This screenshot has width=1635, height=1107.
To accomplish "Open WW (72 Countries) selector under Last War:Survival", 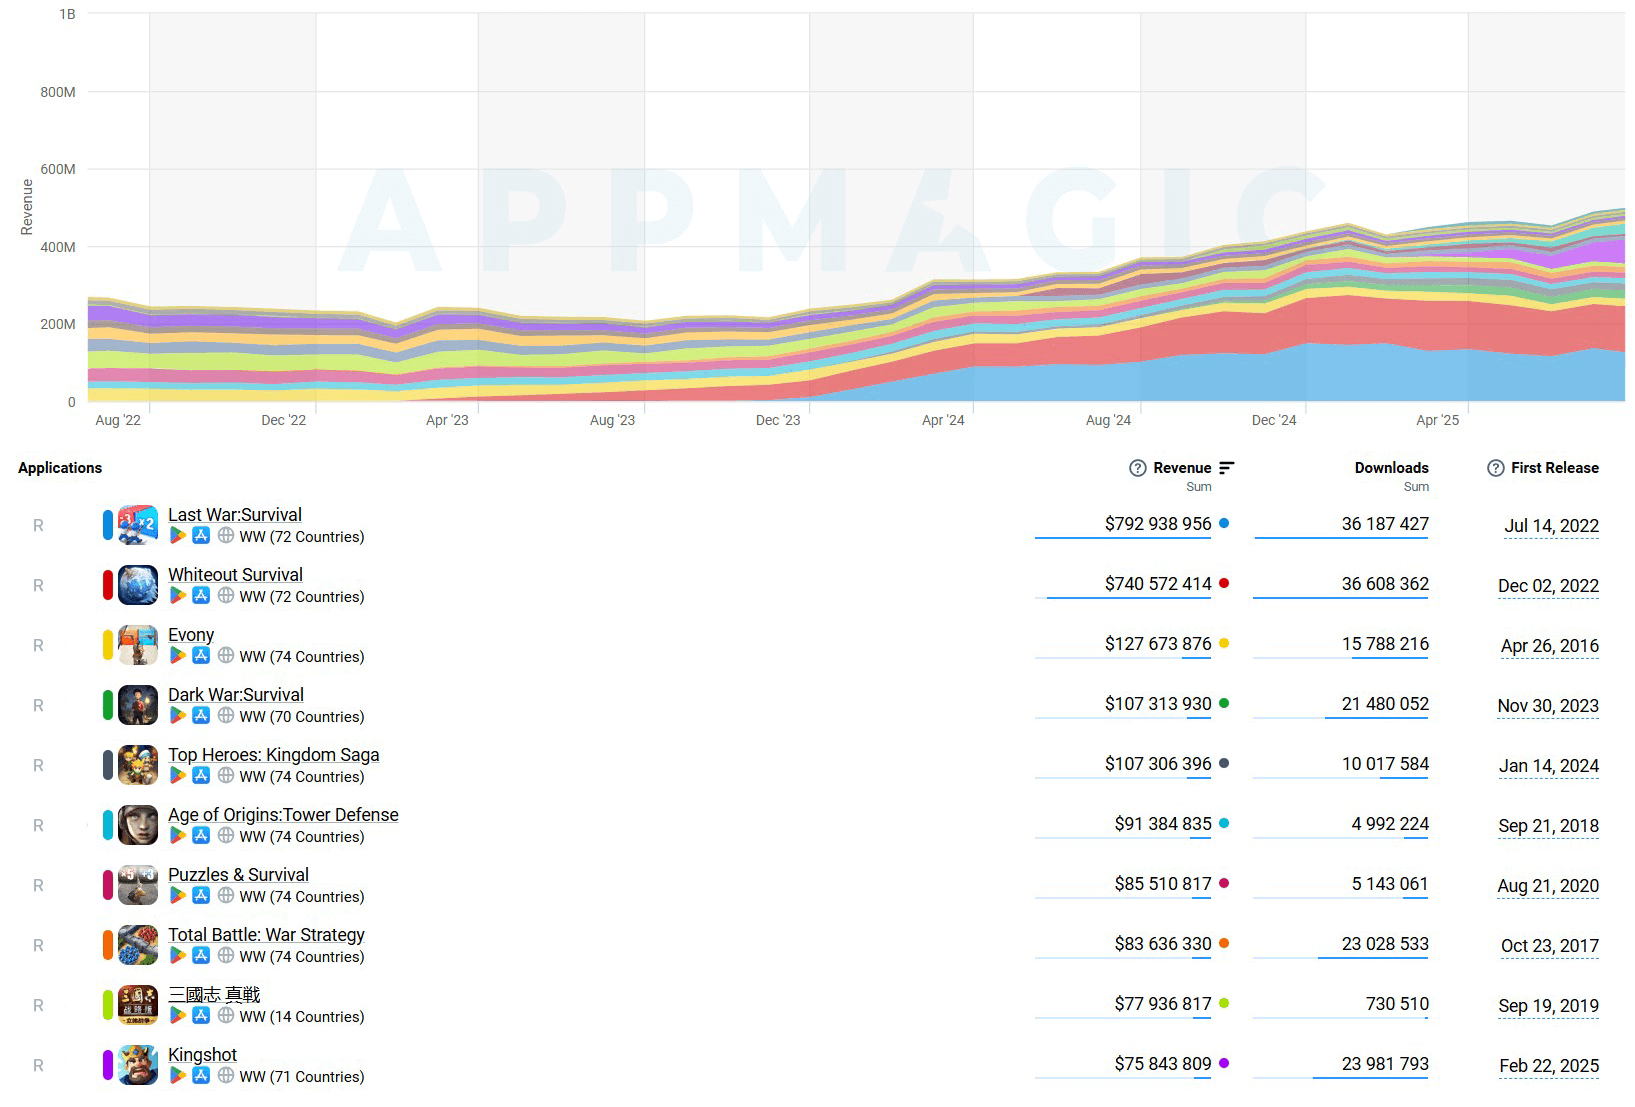I will click(x=301, y=537).
